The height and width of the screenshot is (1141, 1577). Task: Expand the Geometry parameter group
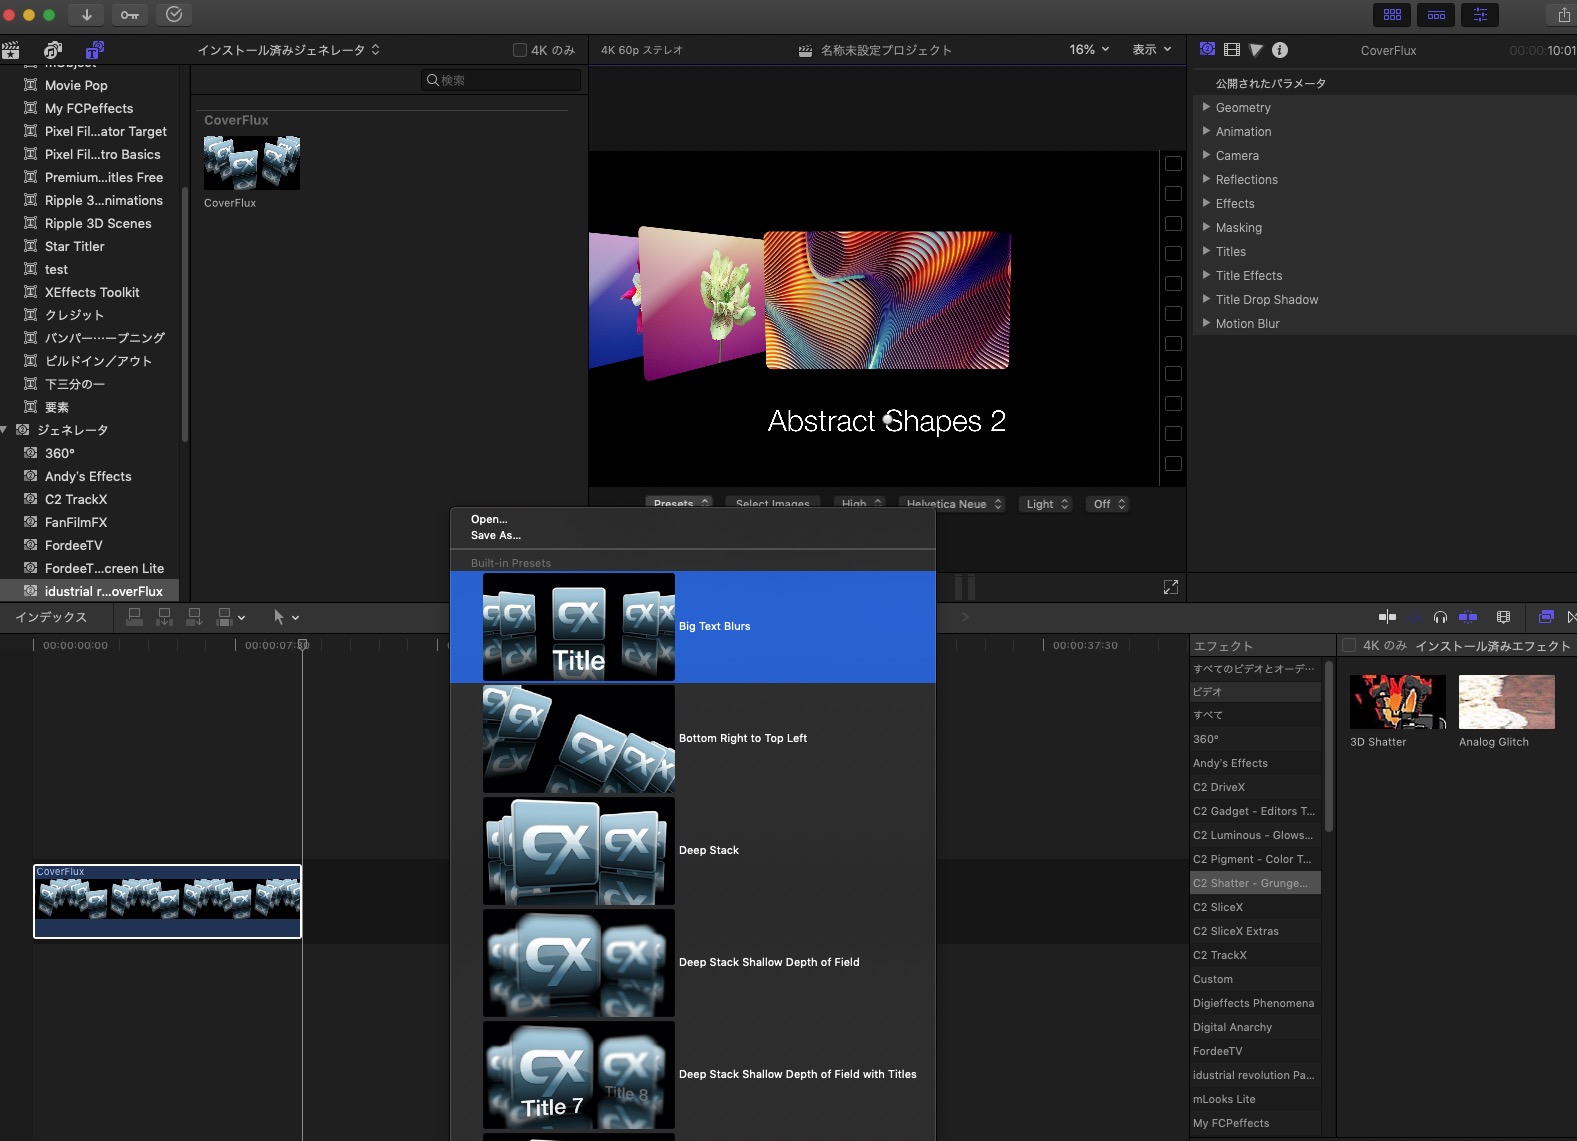pos(1243,108)
